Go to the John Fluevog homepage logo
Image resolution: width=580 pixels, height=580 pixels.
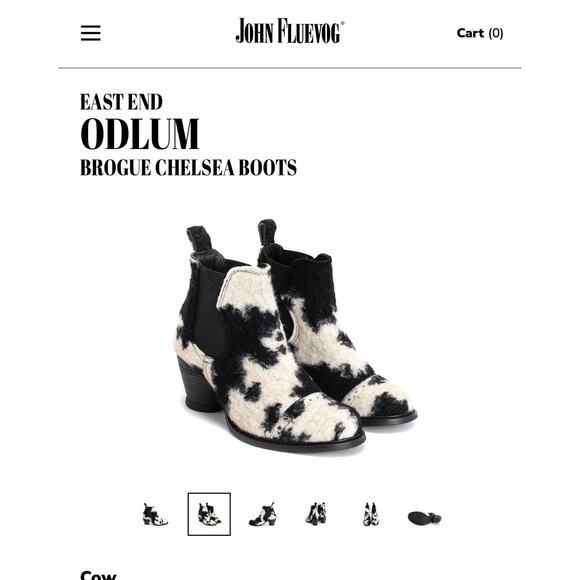click(290, 31)
